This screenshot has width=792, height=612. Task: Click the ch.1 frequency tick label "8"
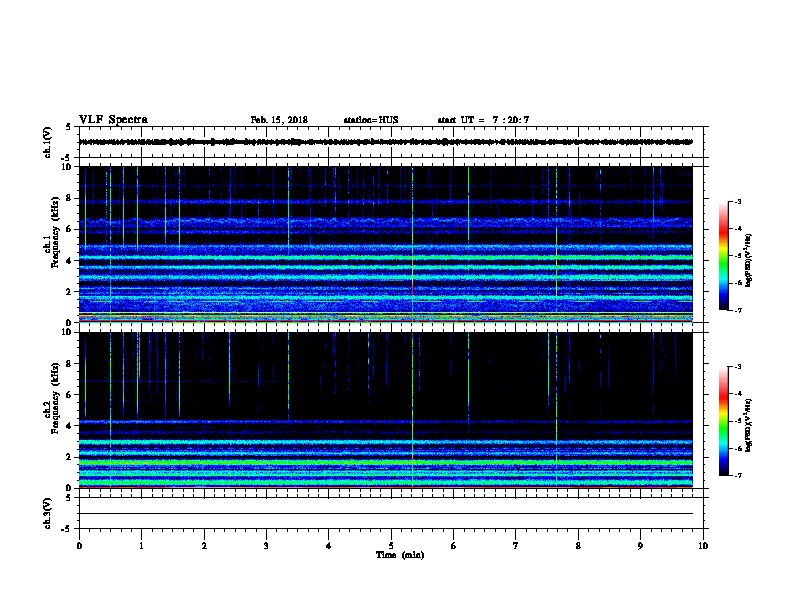pos(70,198)
